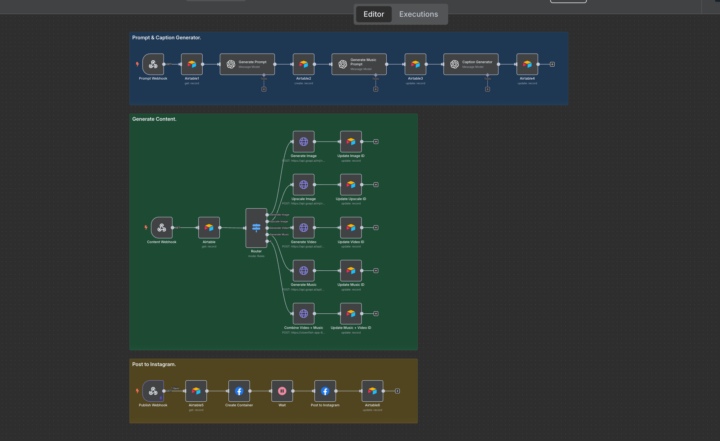This screenshot has height=441, width=720.
Task: Add node after Update Image ID plus
Action: point(376,141)
